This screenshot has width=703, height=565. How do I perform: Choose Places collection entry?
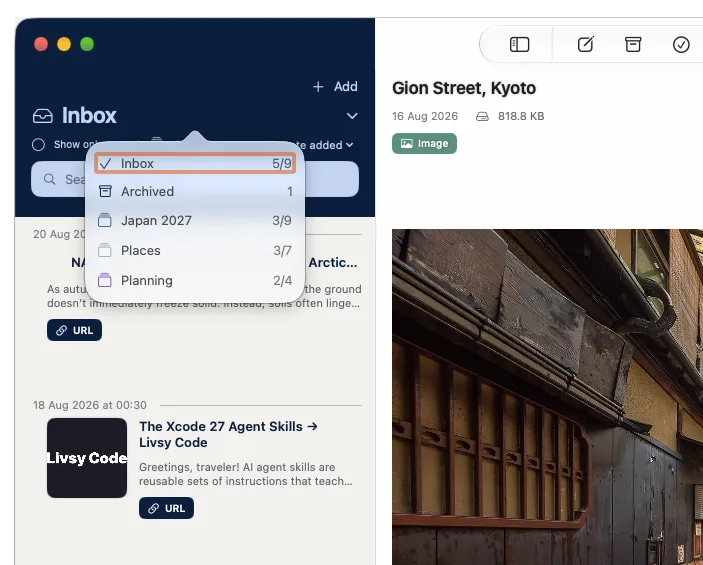coord(195,250)
